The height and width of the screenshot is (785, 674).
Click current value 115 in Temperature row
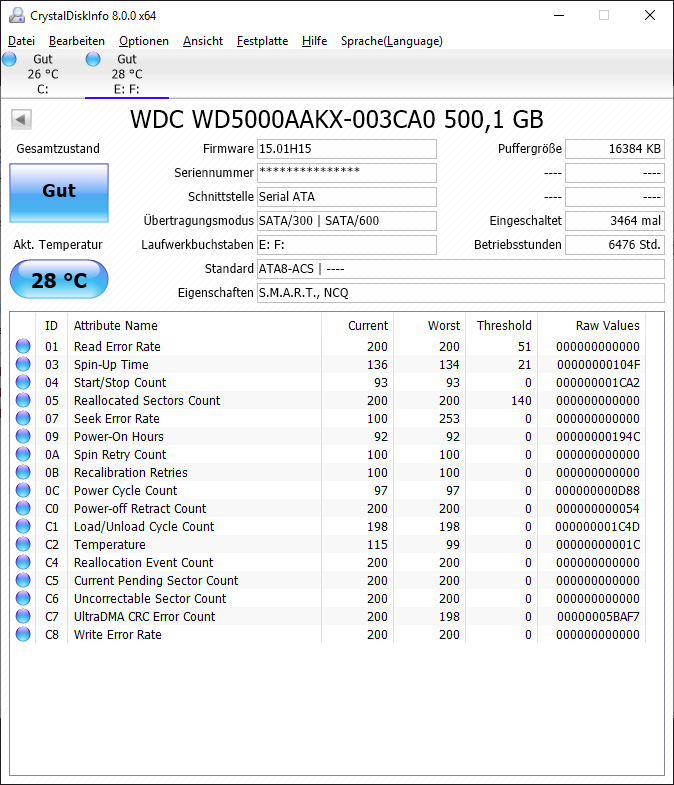click(377, 545)
